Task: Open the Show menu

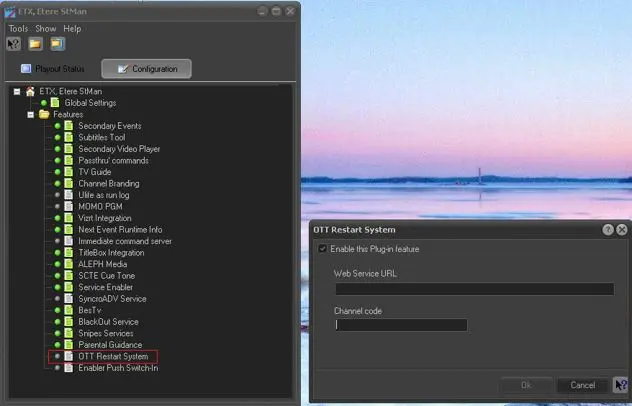Action: pos(46,28)
